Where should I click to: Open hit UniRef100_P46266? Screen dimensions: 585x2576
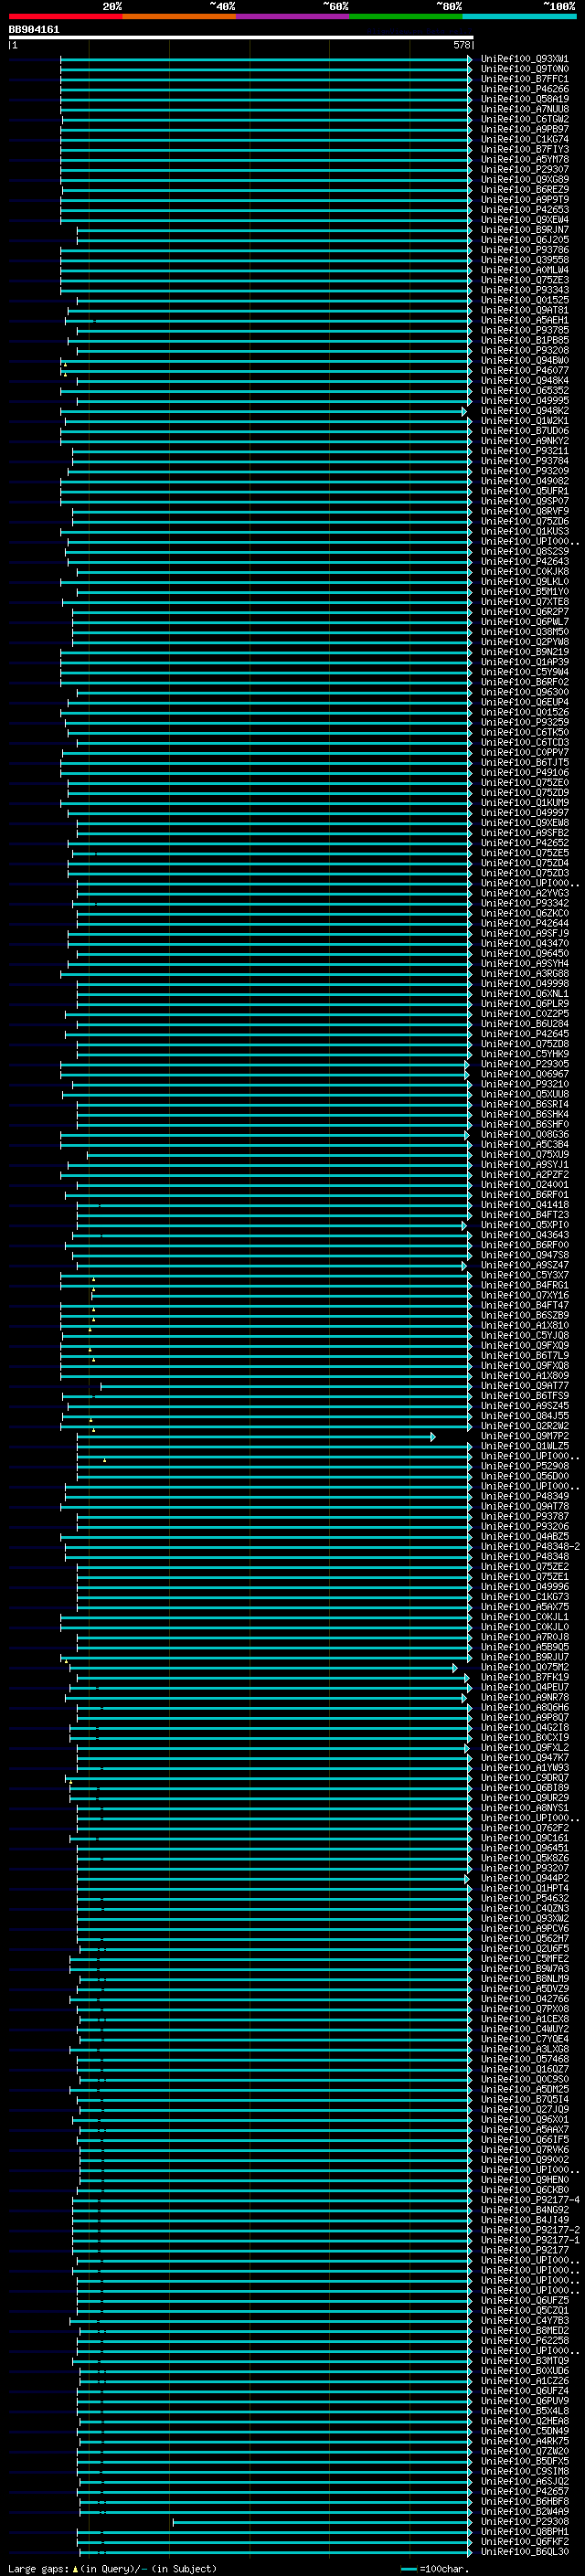coord(524,89)
